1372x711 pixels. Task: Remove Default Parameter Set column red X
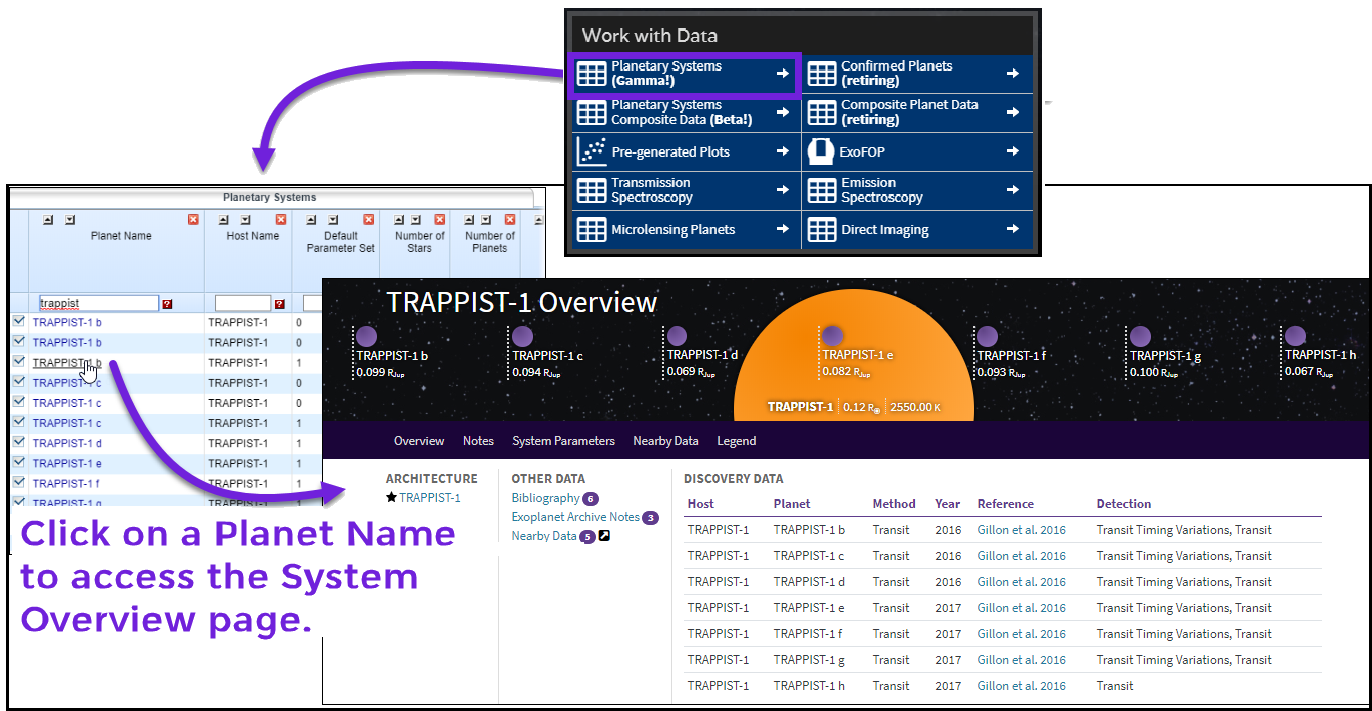point(368,220)
